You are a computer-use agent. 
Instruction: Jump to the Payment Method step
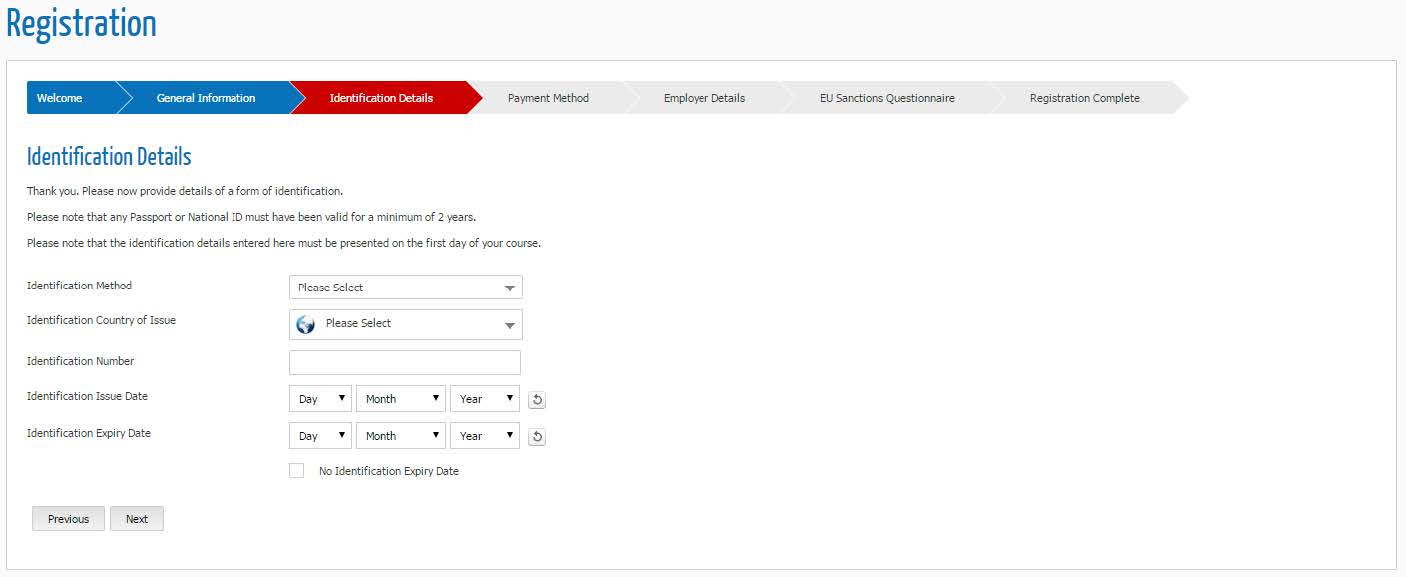(548, 98)
